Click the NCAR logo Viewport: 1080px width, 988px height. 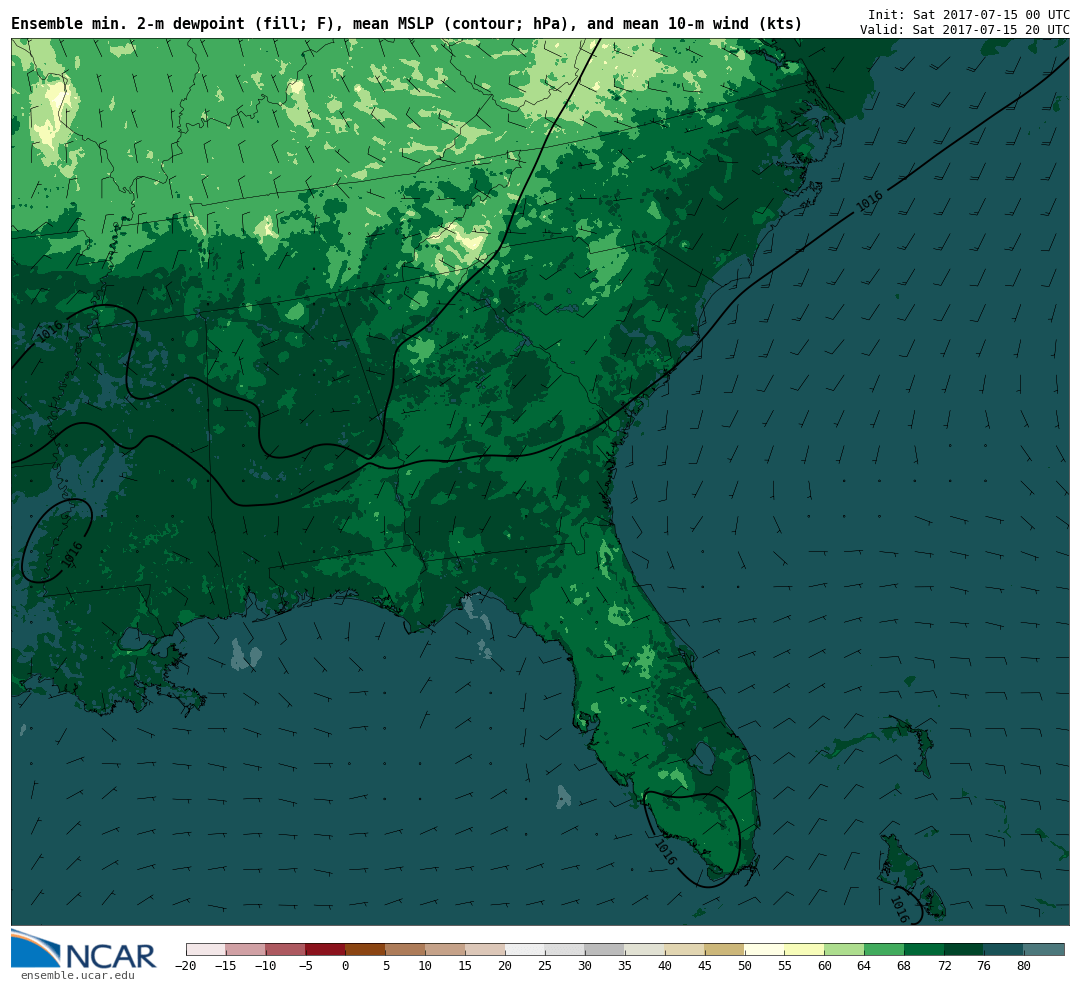83,950
